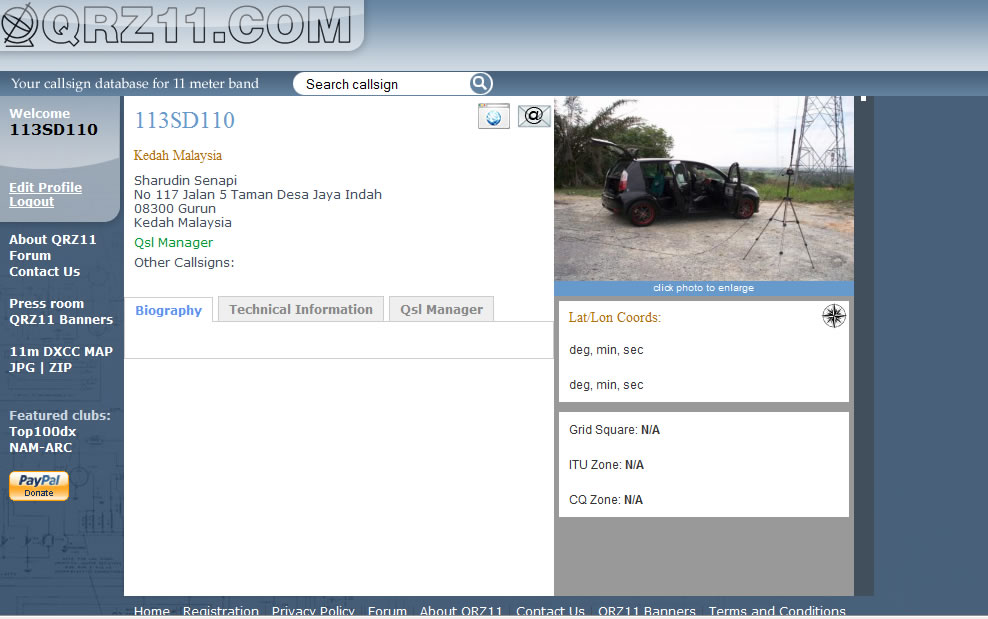Open footer Contact Us link
The image size is (988, 619).
550,611
